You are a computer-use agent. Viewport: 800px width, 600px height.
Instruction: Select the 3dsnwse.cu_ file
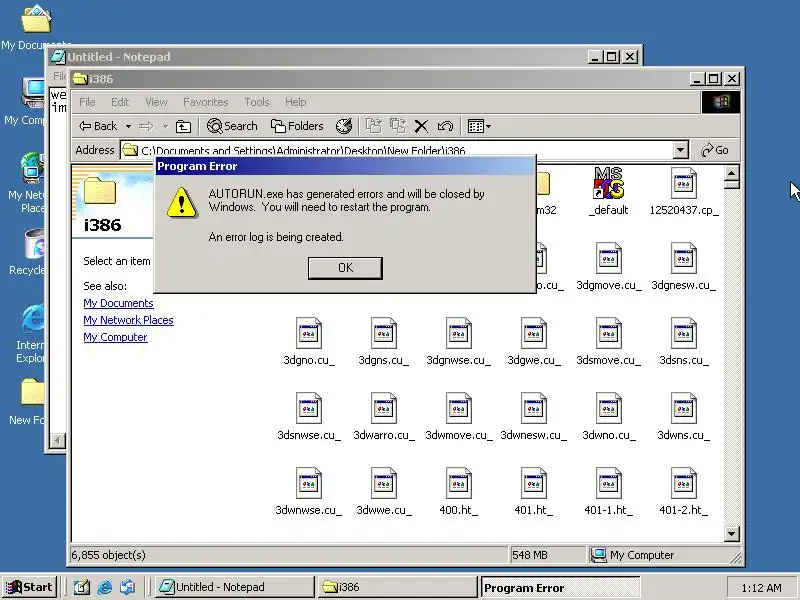(x=309, y=417)
